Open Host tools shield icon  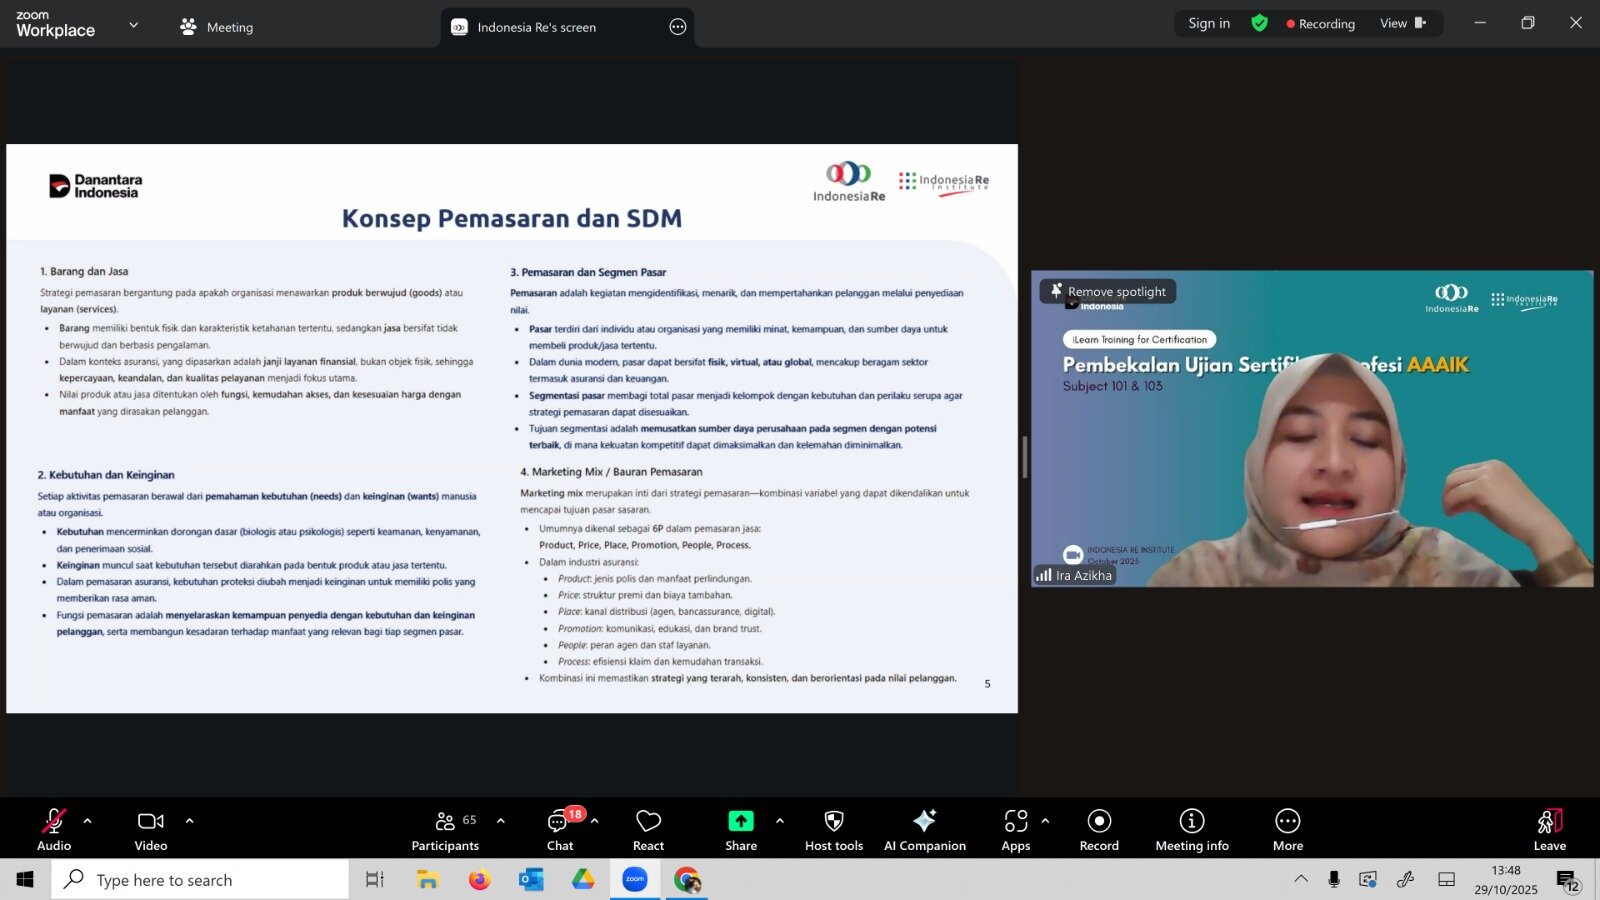click(x=833, y=830)
